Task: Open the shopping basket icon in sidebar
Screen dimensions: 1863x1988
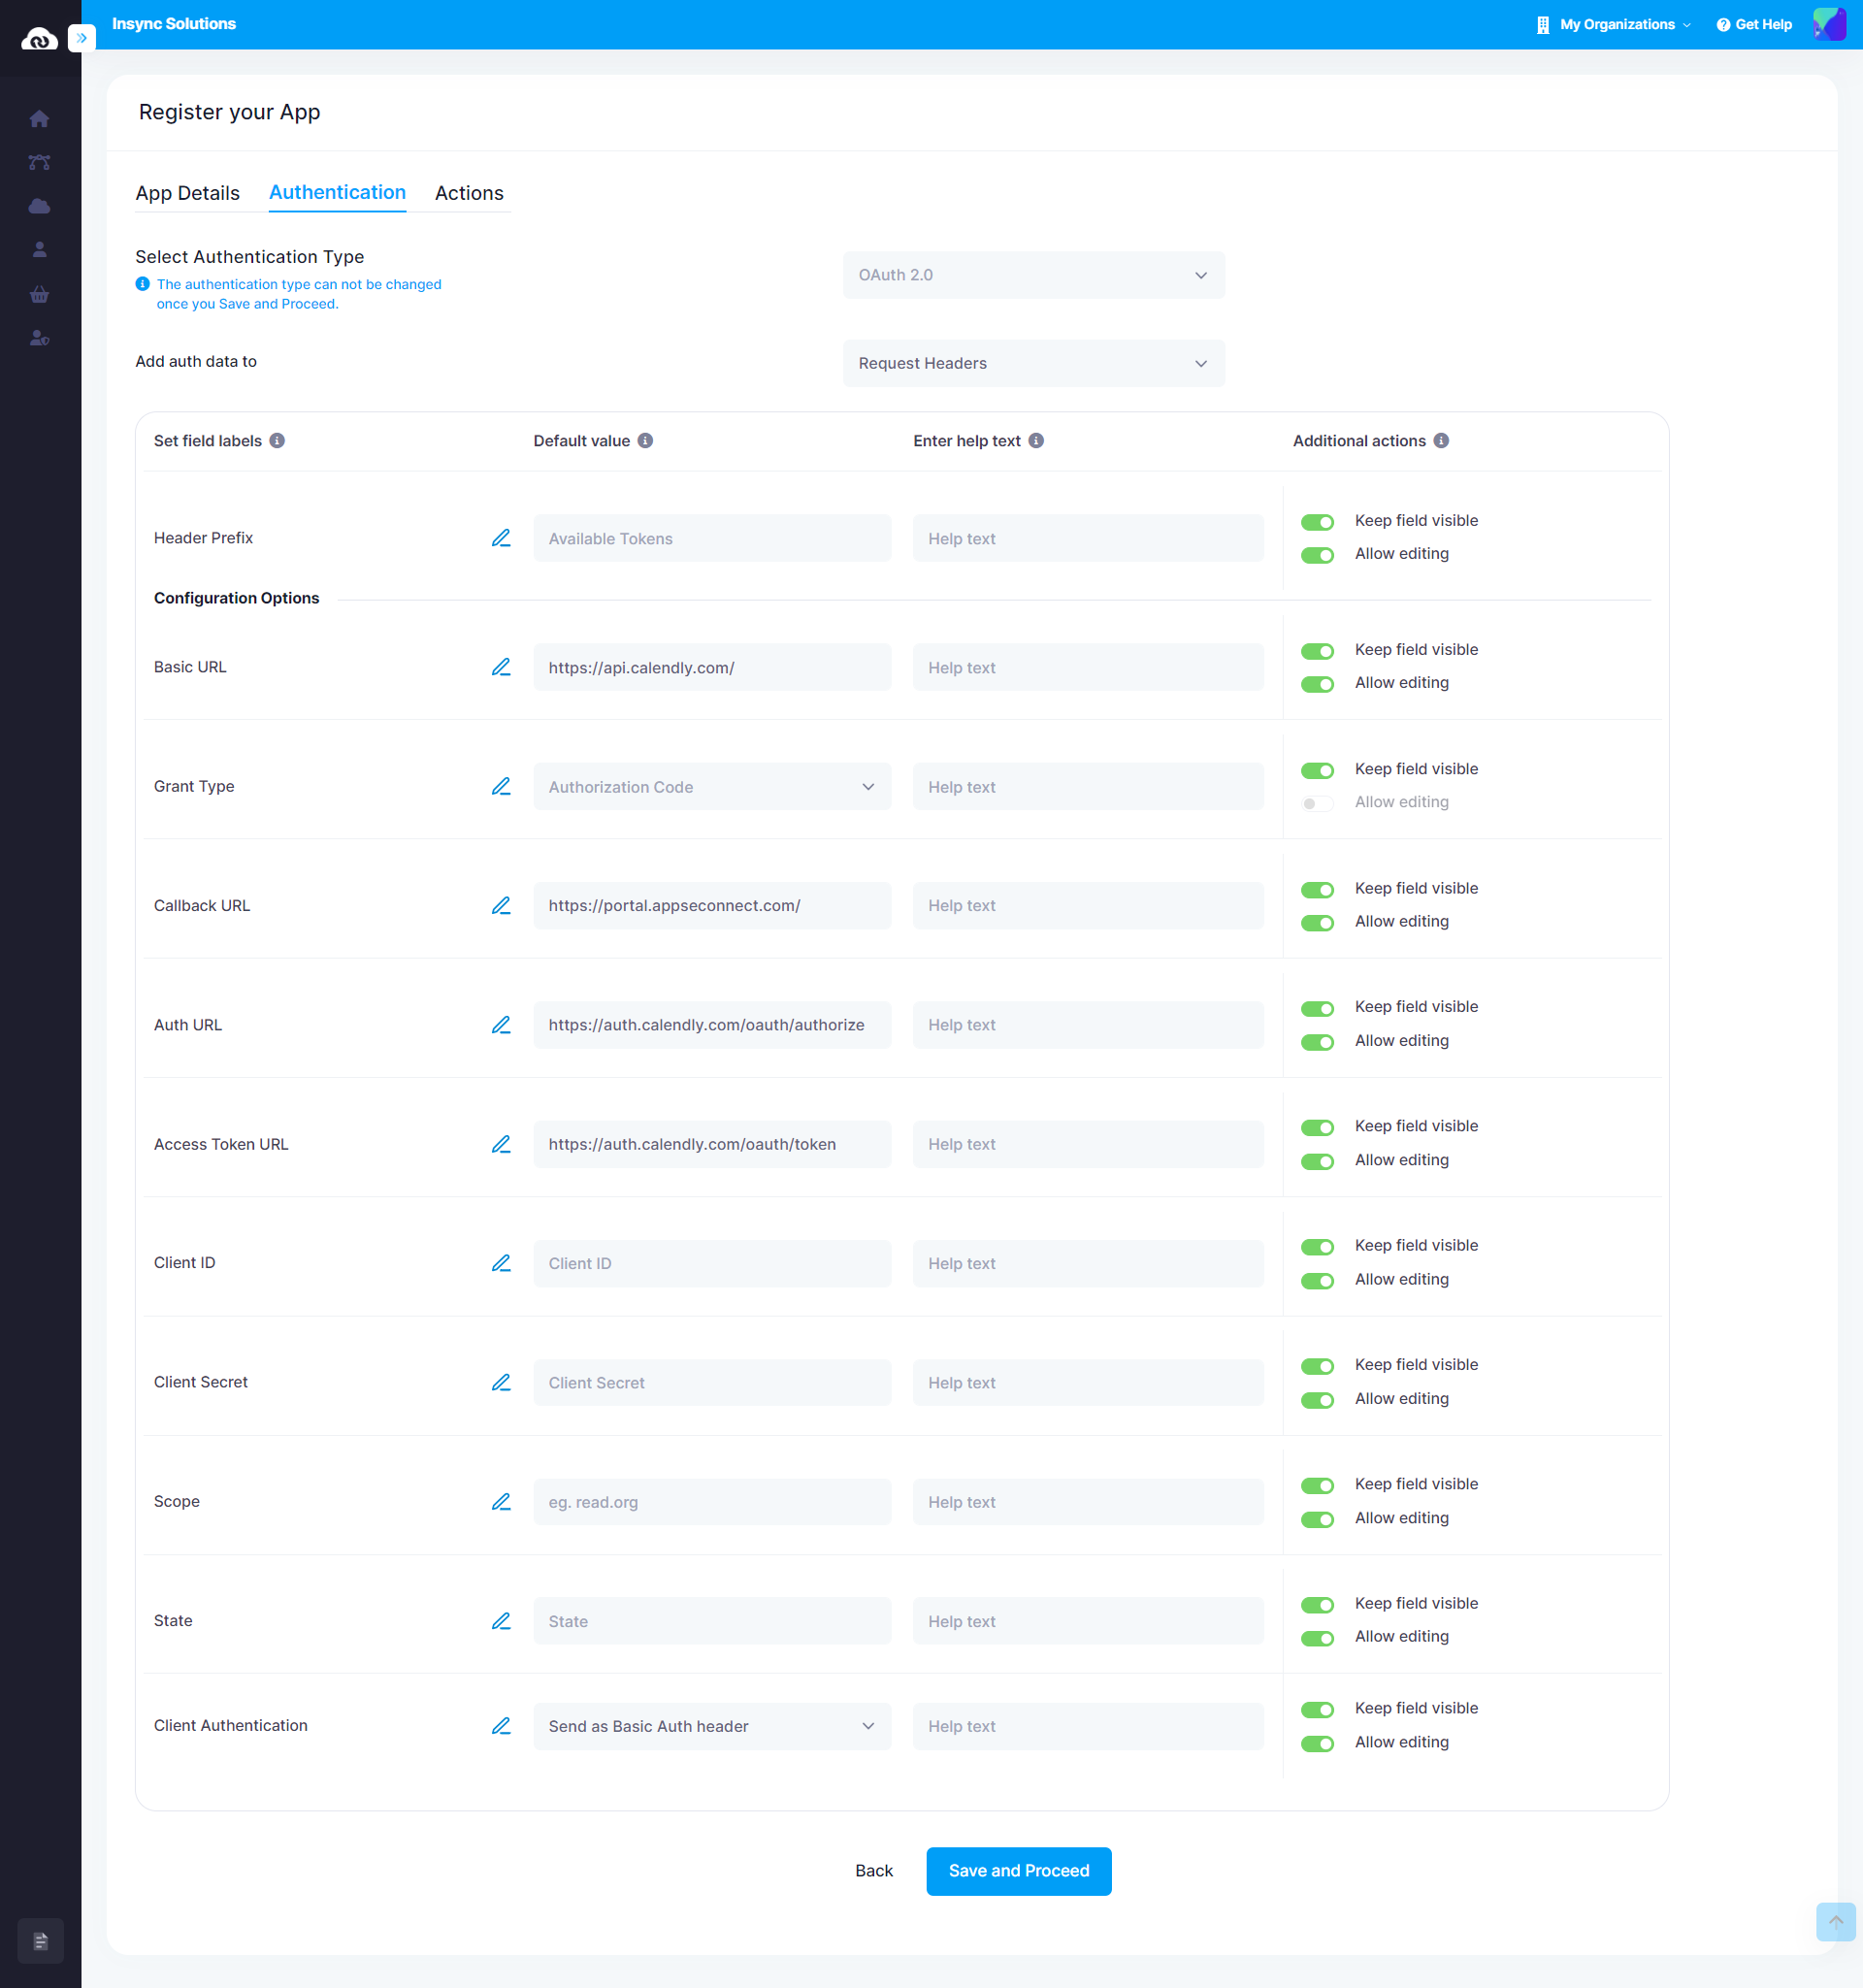Action: tap(40, 294)
